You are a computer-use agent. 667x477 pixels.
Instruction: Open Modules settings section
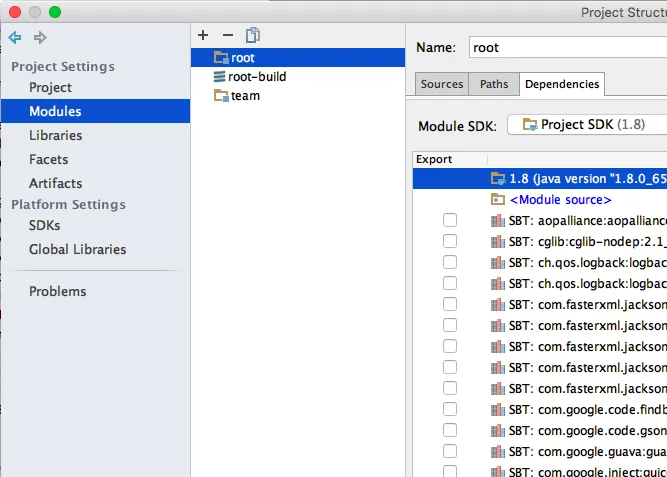pyautogui.click(x=95, y=111)
